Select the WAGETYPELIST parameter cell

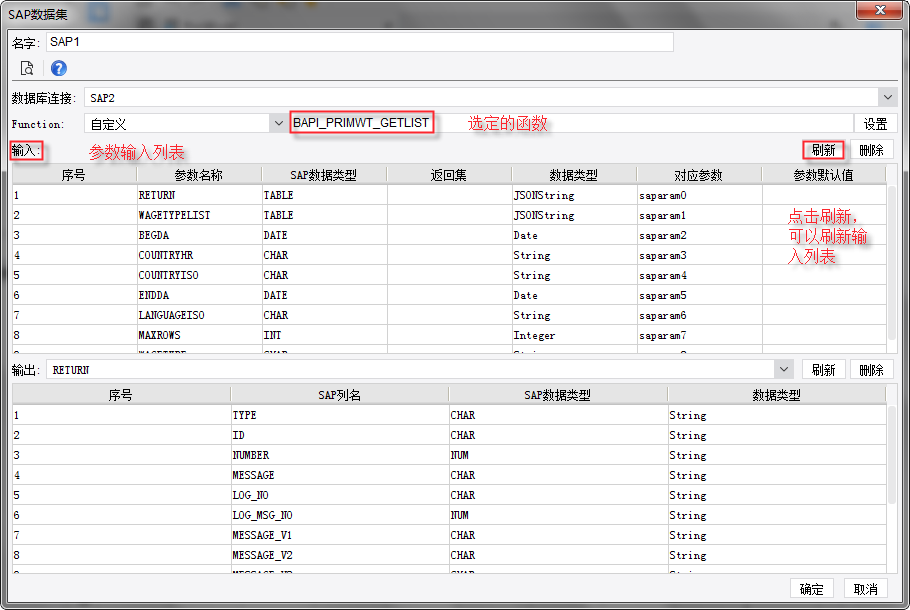pyautogui.click(x=199, y=215)
